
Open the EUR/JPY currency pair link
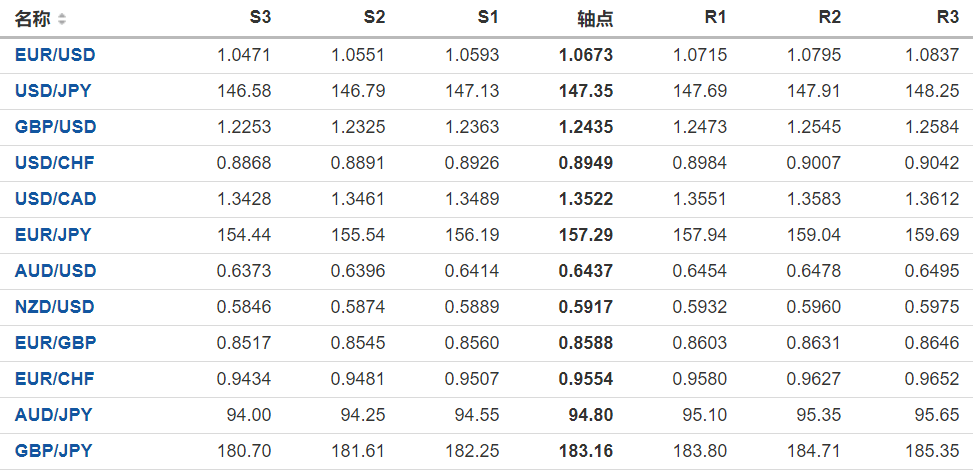tap(53, 235)
